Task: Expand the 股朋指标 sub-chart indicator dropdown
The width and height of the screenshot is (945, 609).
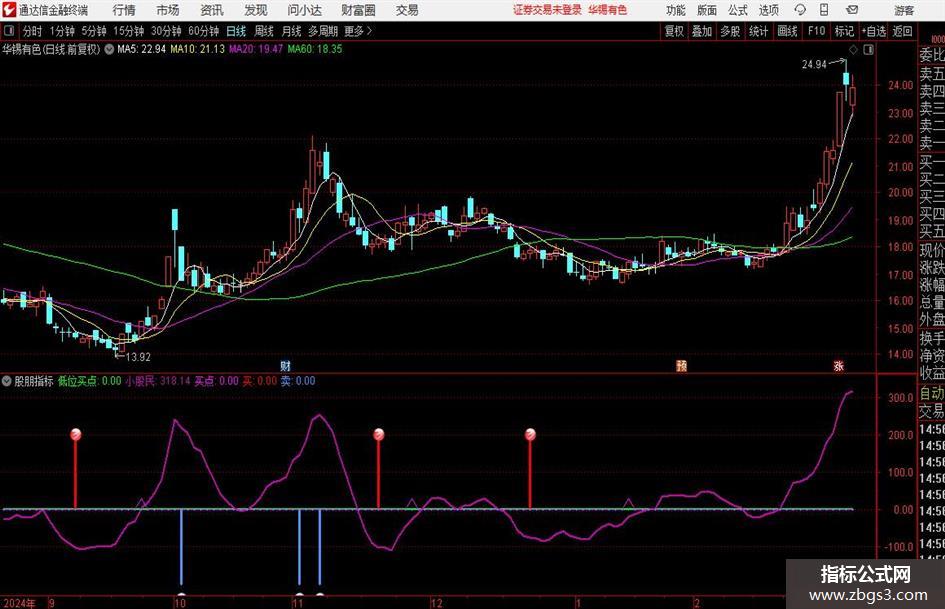Action: [x=7, y=381]
